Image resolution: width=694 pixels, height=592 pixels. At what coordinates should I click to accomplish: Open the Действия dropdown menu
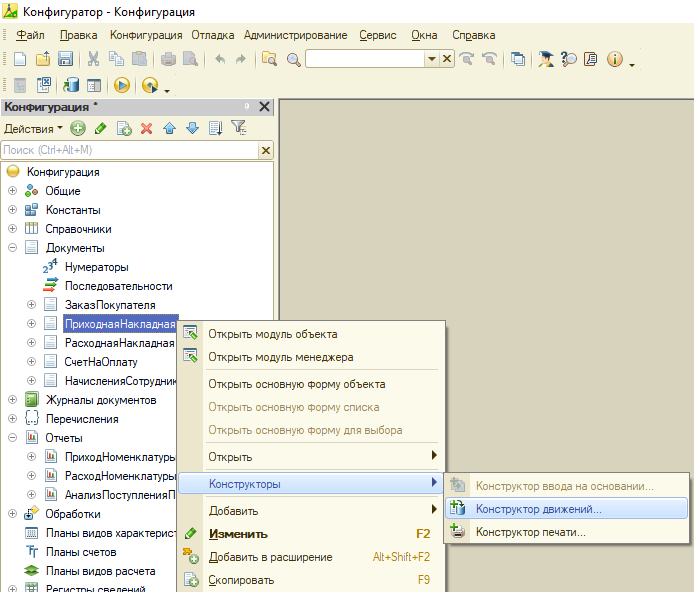point(33,129)
